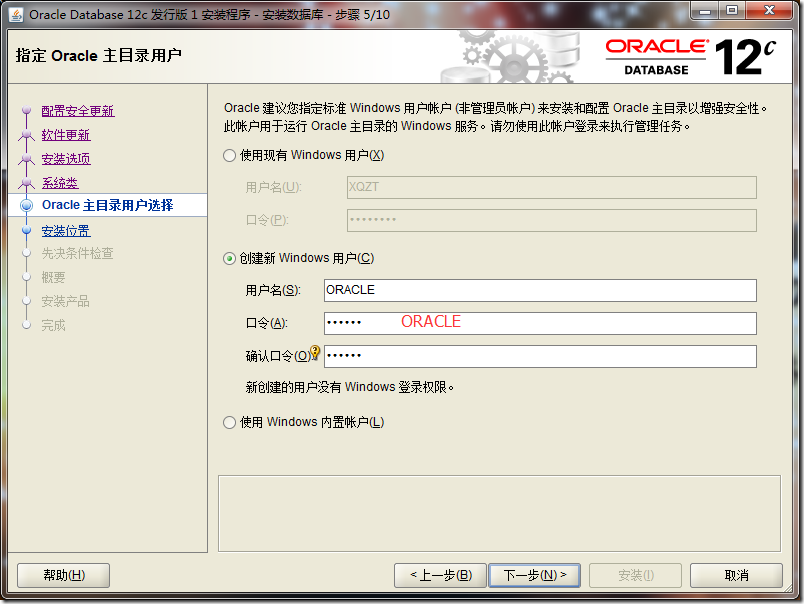Click the disabled 用户名(U) field showing XQZT

552,187
